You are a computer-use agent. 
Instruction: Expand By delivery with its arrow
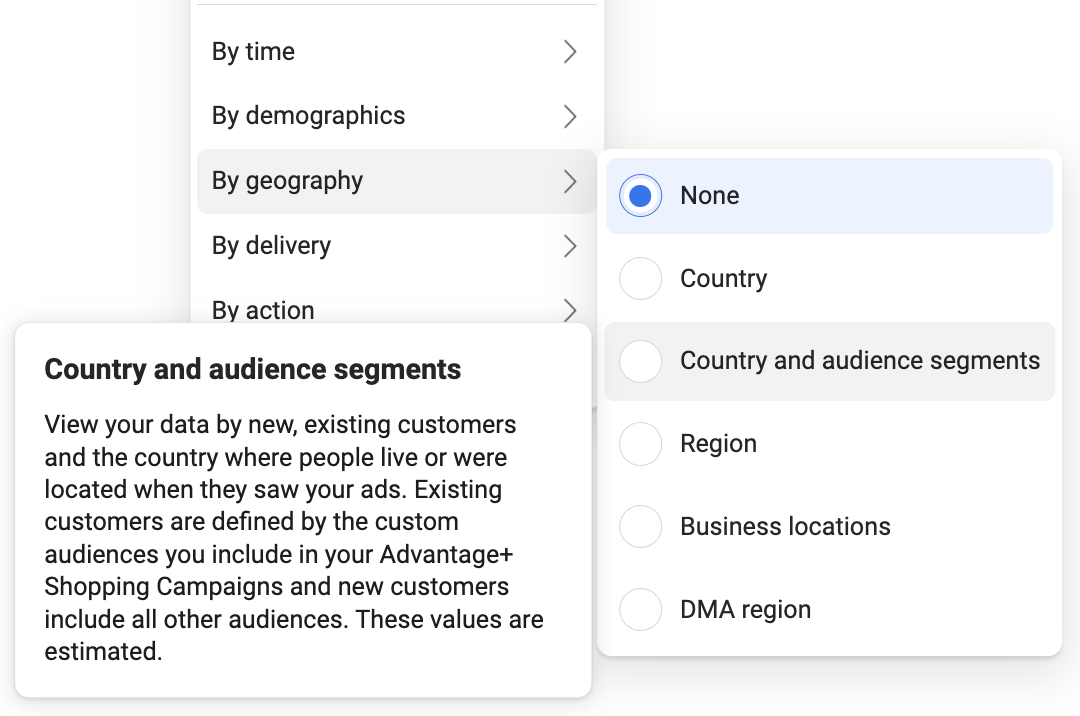569,246
